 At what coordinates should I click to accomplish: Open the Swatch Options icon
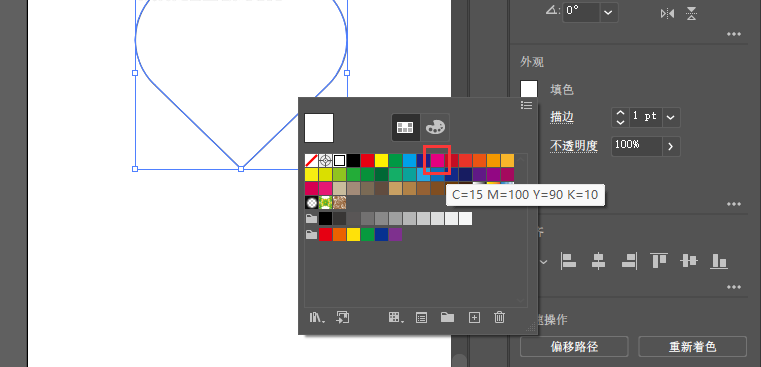pyautogui.click(x=422, y=317)
